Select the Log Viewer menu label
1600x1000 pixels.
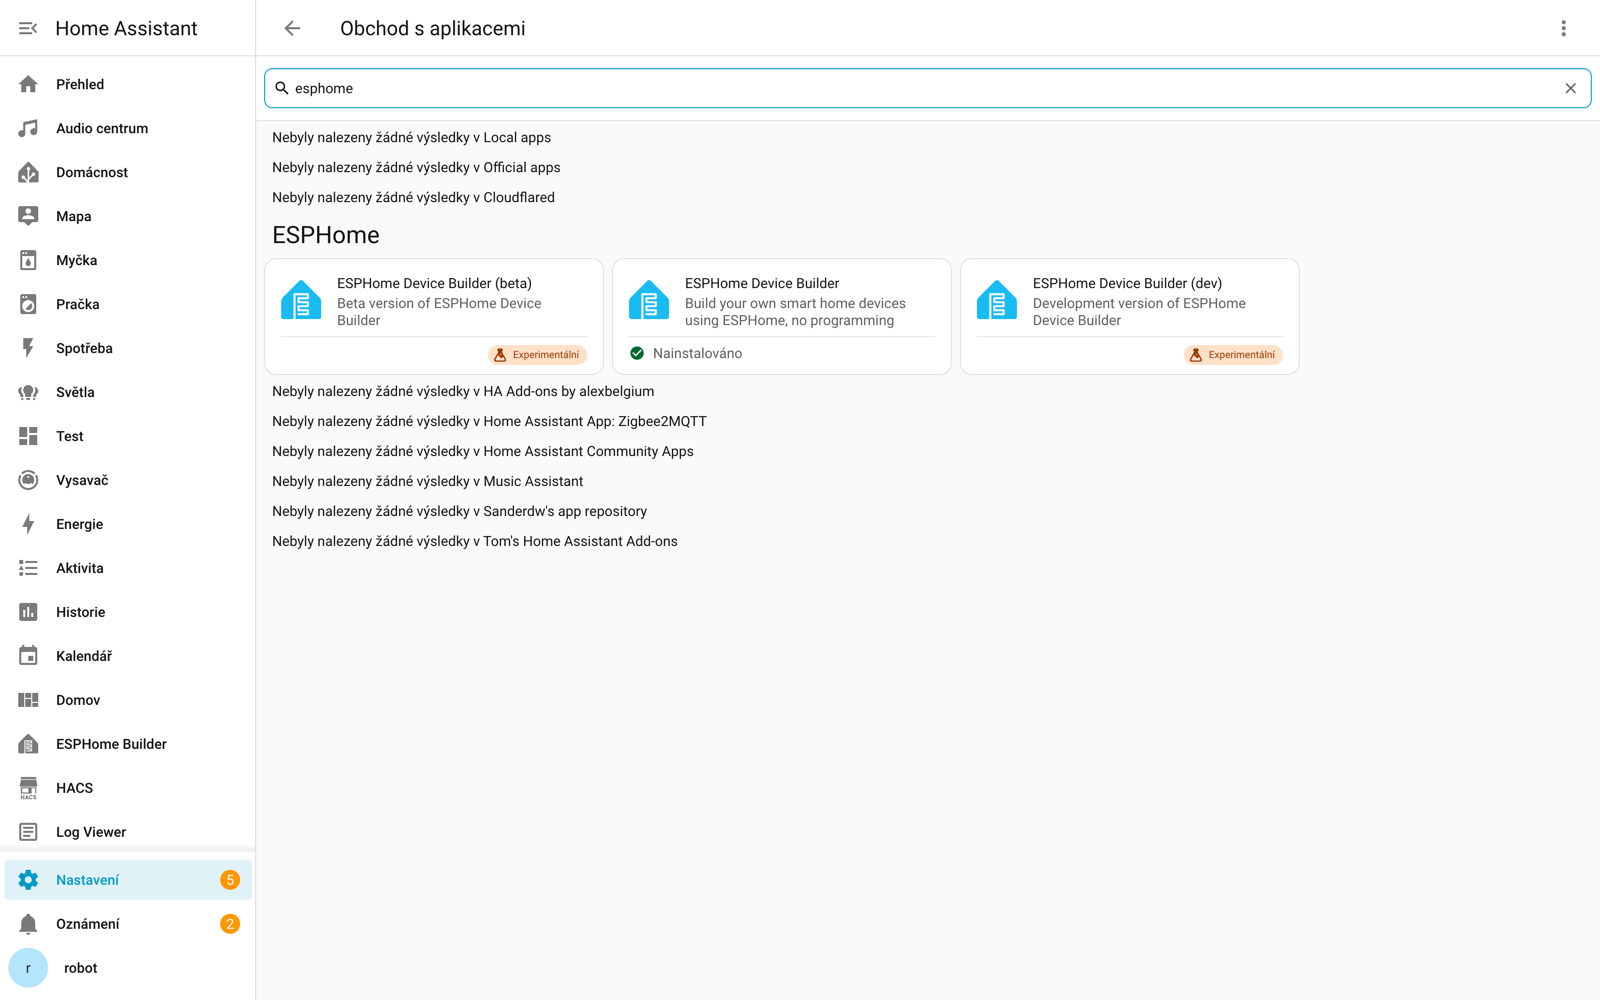[x=91, y=832]
